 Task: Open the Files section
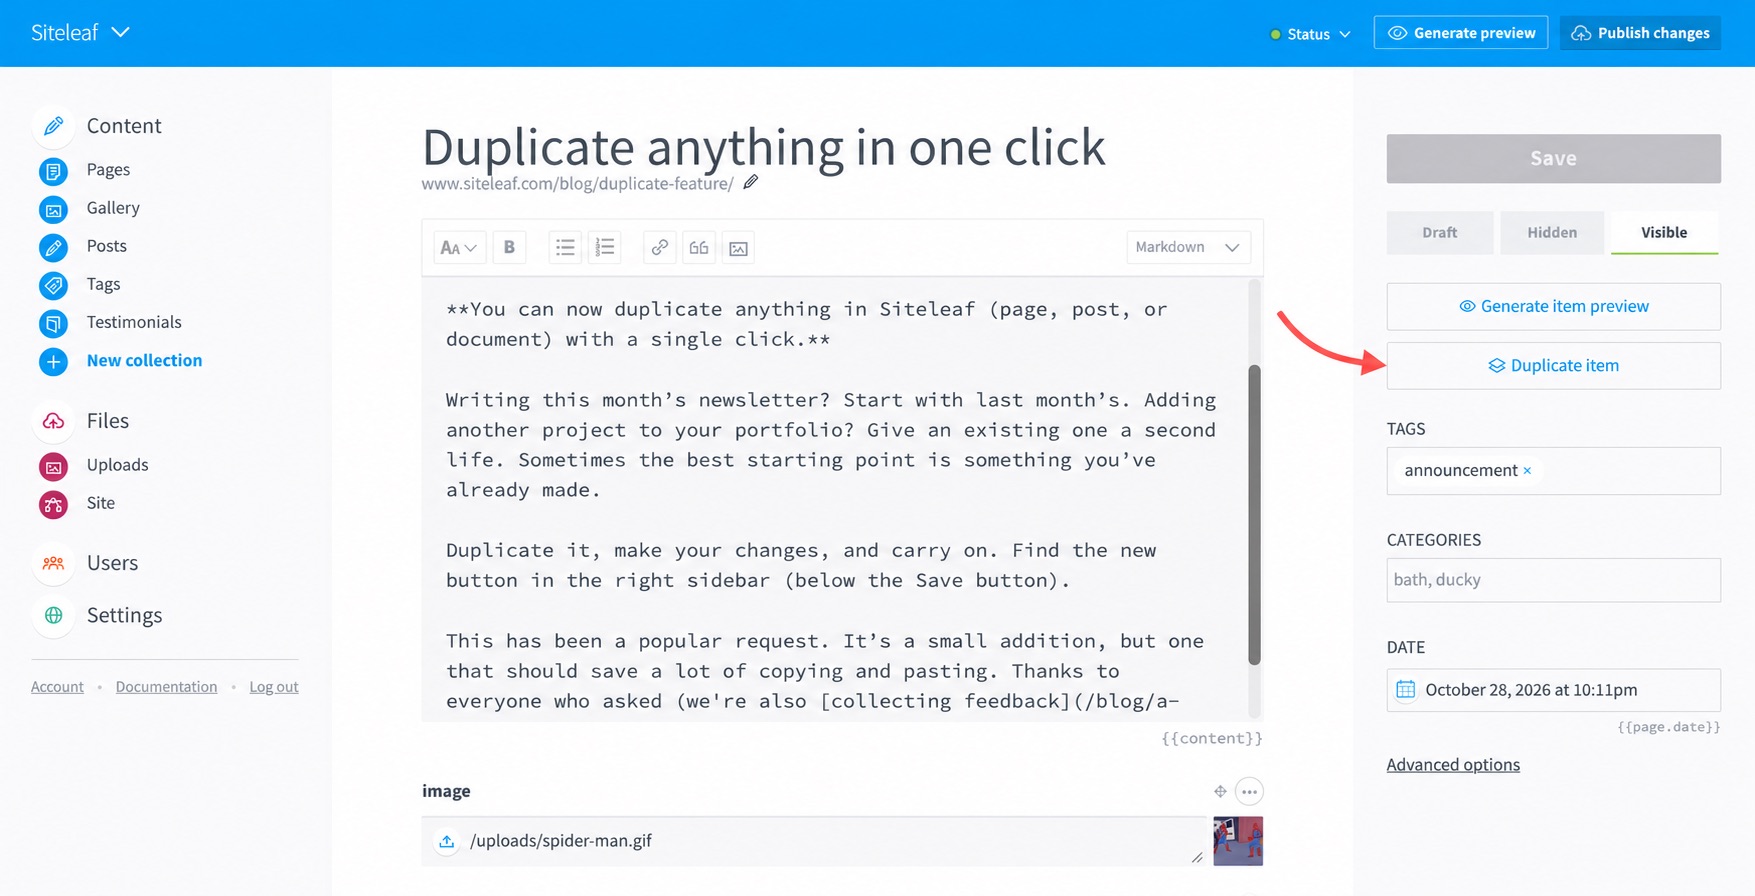pos(81,421)
